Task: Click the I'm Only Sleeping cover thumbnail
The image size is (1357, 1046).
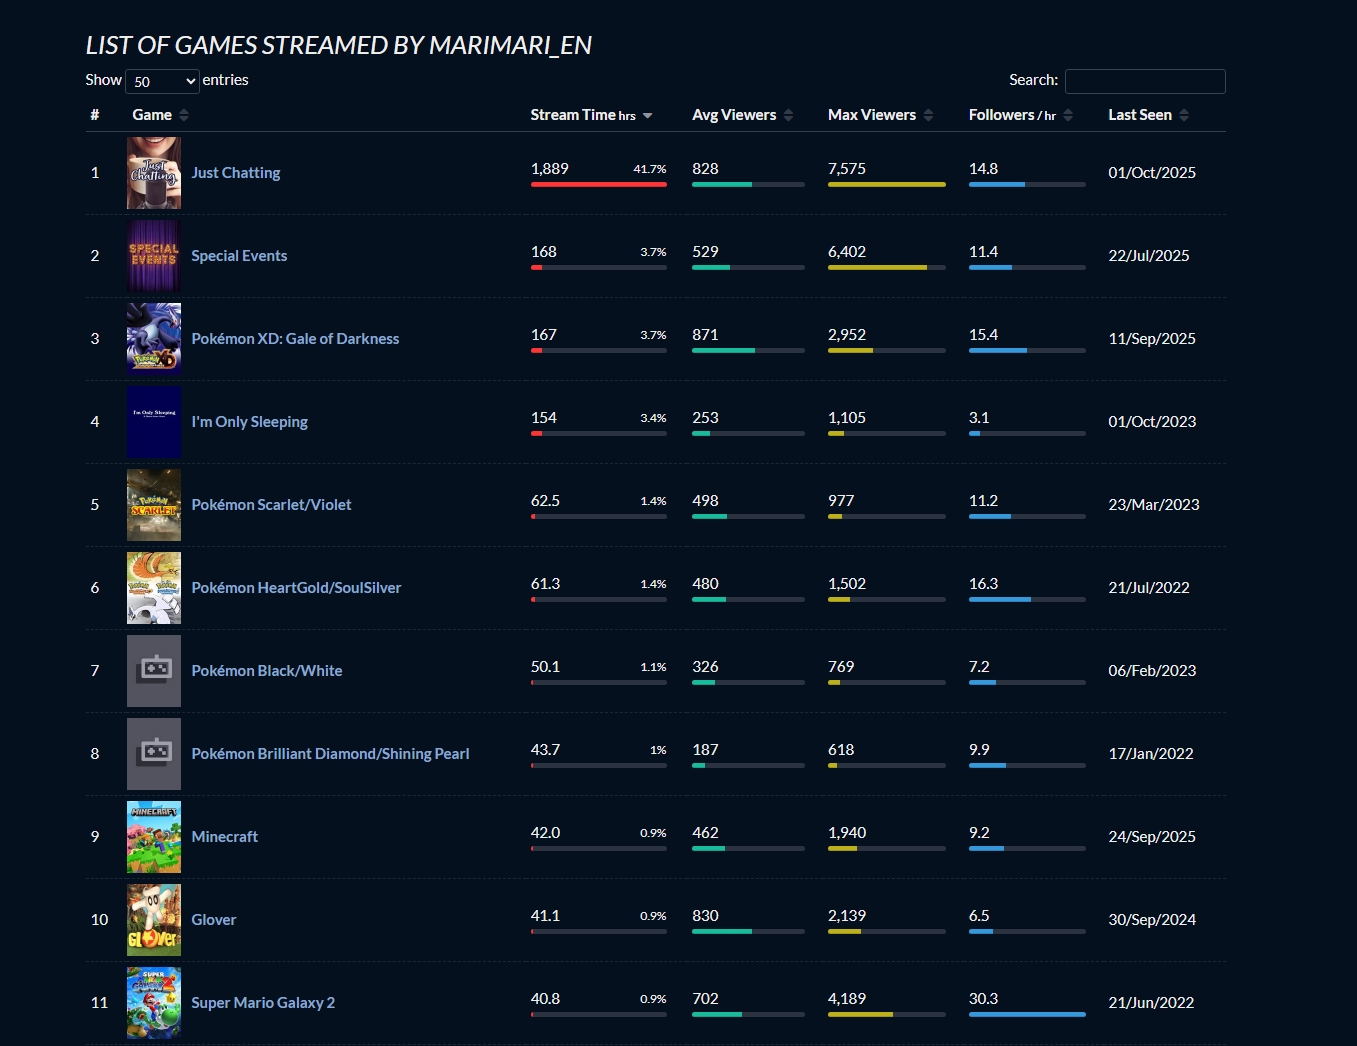Action: pyautogui.click(x=154, y=422)
